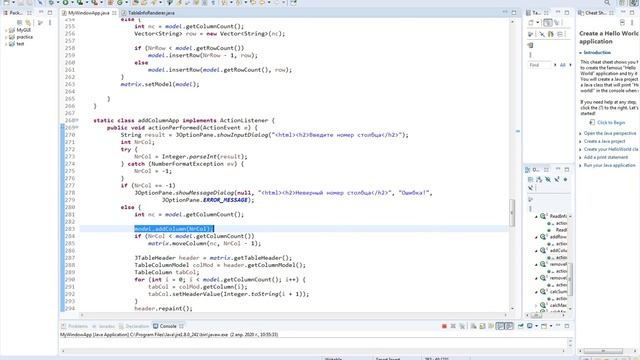Click editor scrollbar down arrow
This screenshot has width=640, height=360.
coord(512,309)
